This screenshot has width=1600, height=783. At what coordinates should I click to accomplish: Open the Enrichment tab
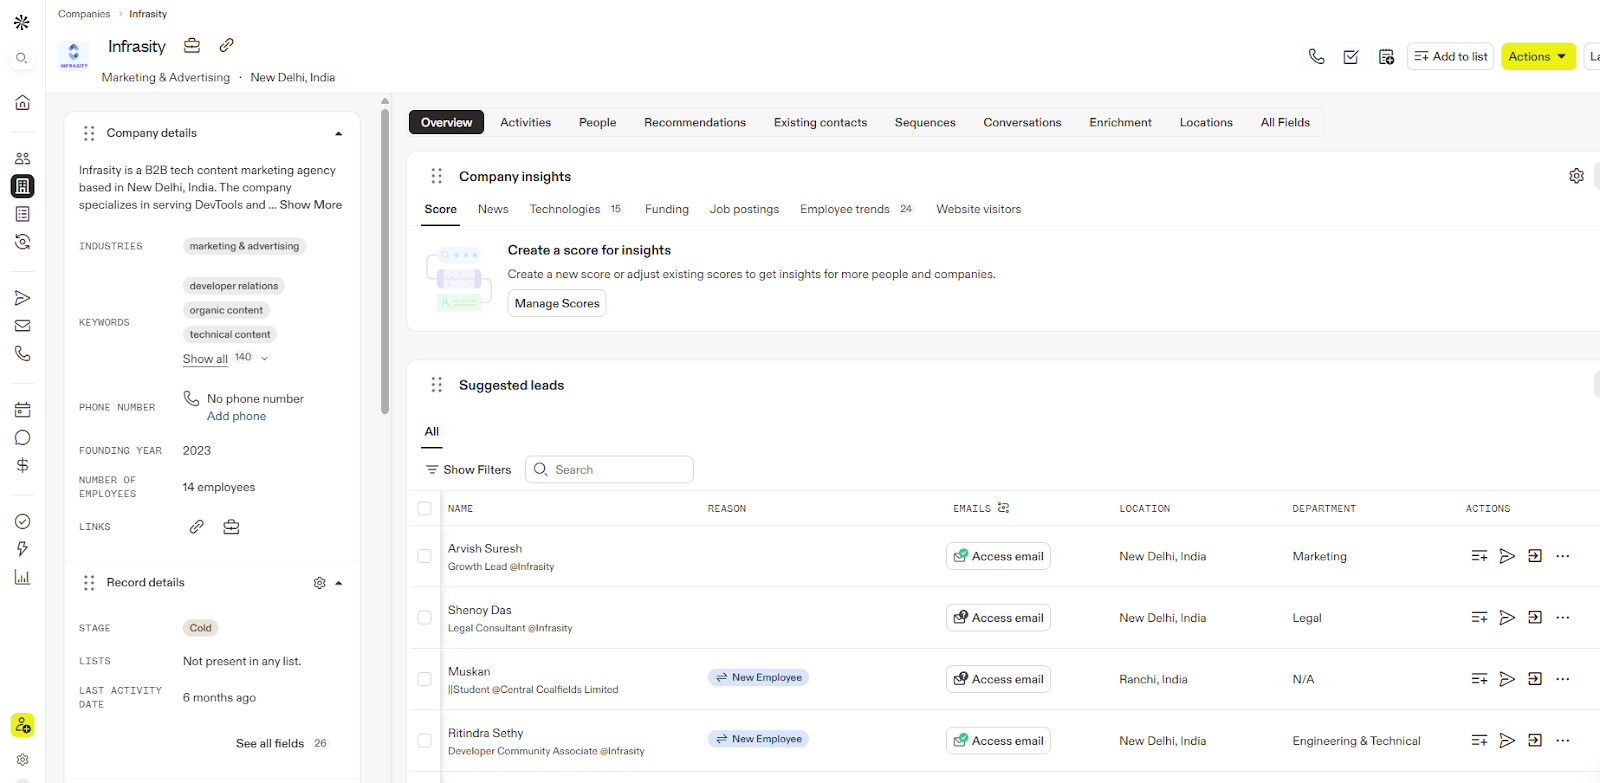point(1120,122)
